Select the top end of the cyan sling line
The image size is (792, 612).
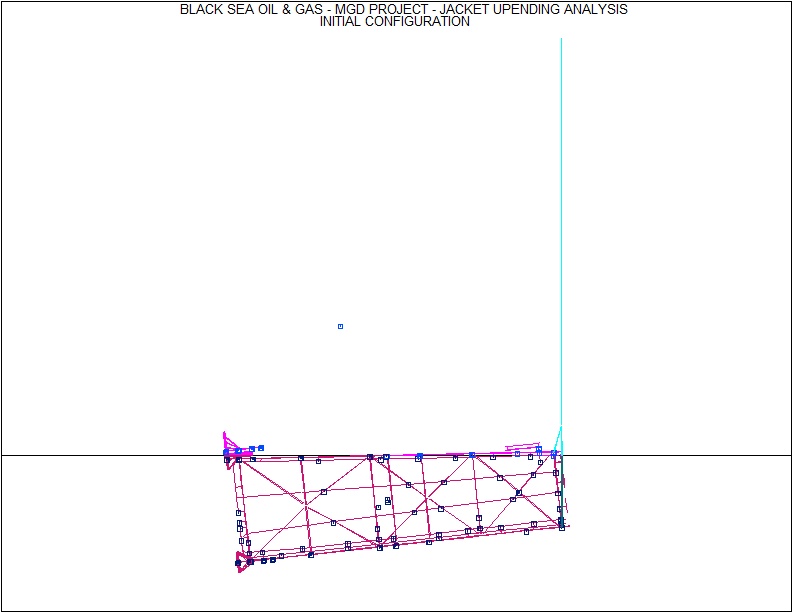pyautogui.click(x=561, y=40)
